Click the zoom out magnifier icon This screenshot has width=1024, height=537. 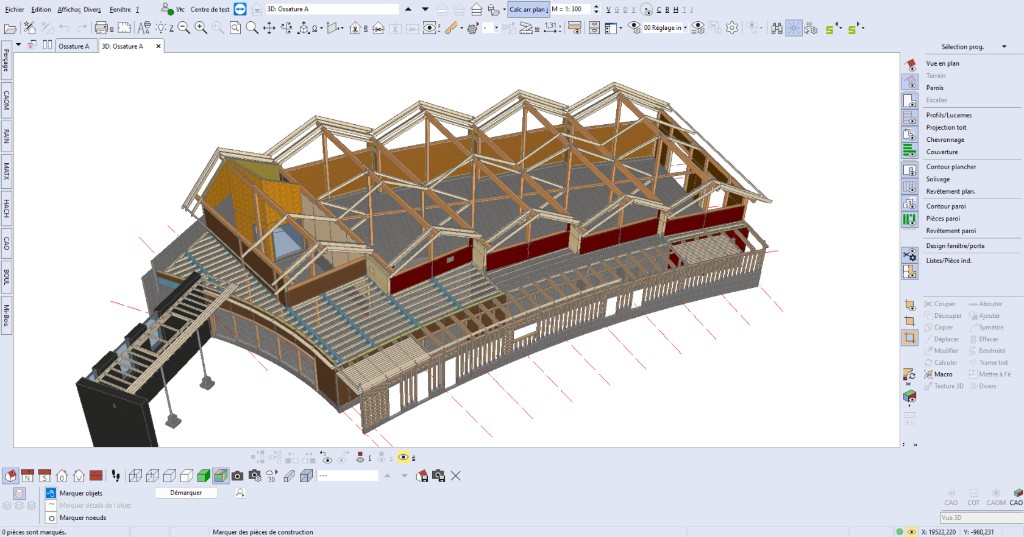(x=184, y=28)
